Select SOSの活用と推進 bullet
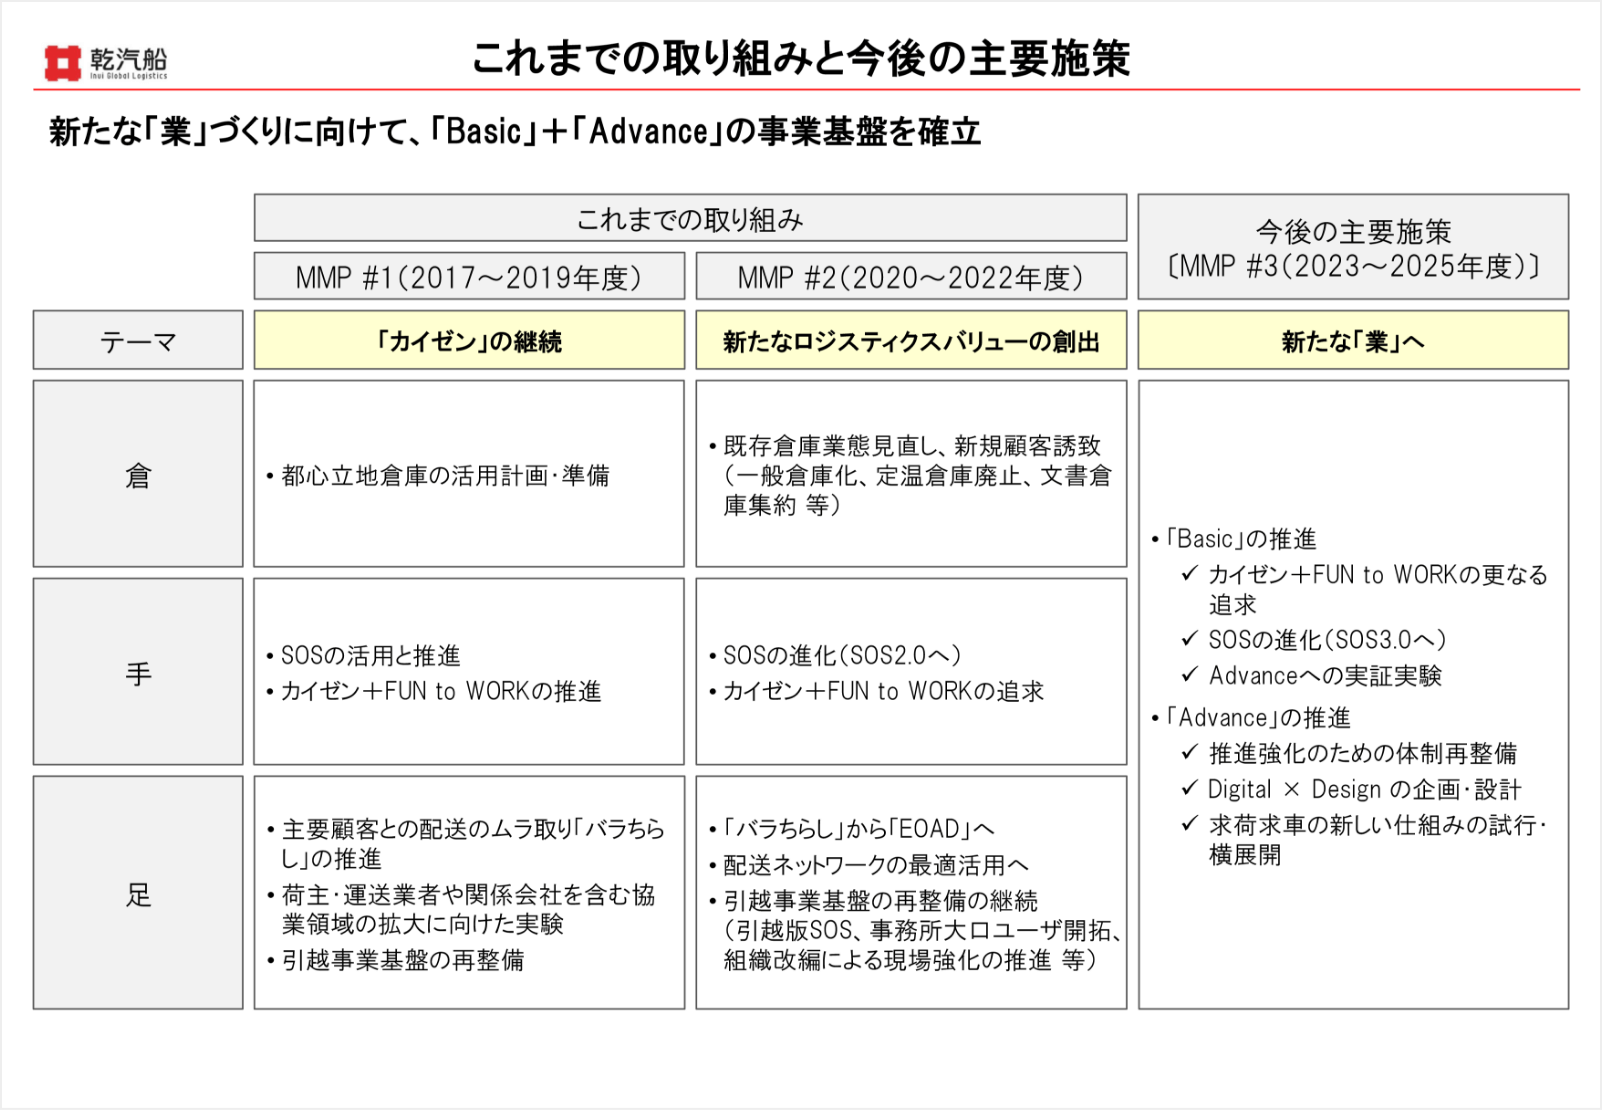This screenshot has height=1110, width=1602. click(x=364, y=656)
